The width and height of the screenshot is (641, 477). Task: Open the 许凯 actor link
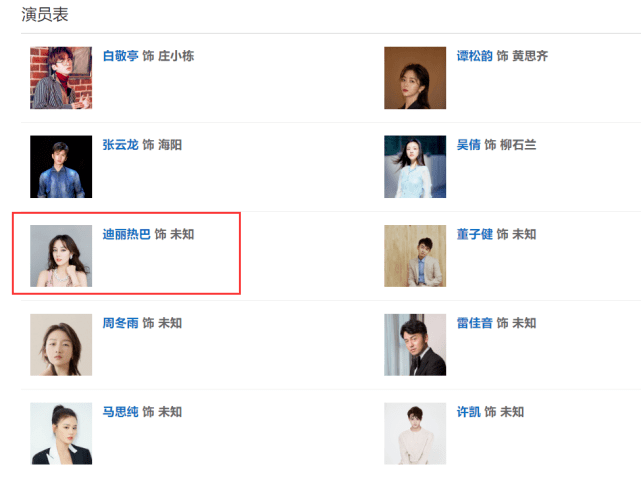pyautogui.click(x=468, y=412)
